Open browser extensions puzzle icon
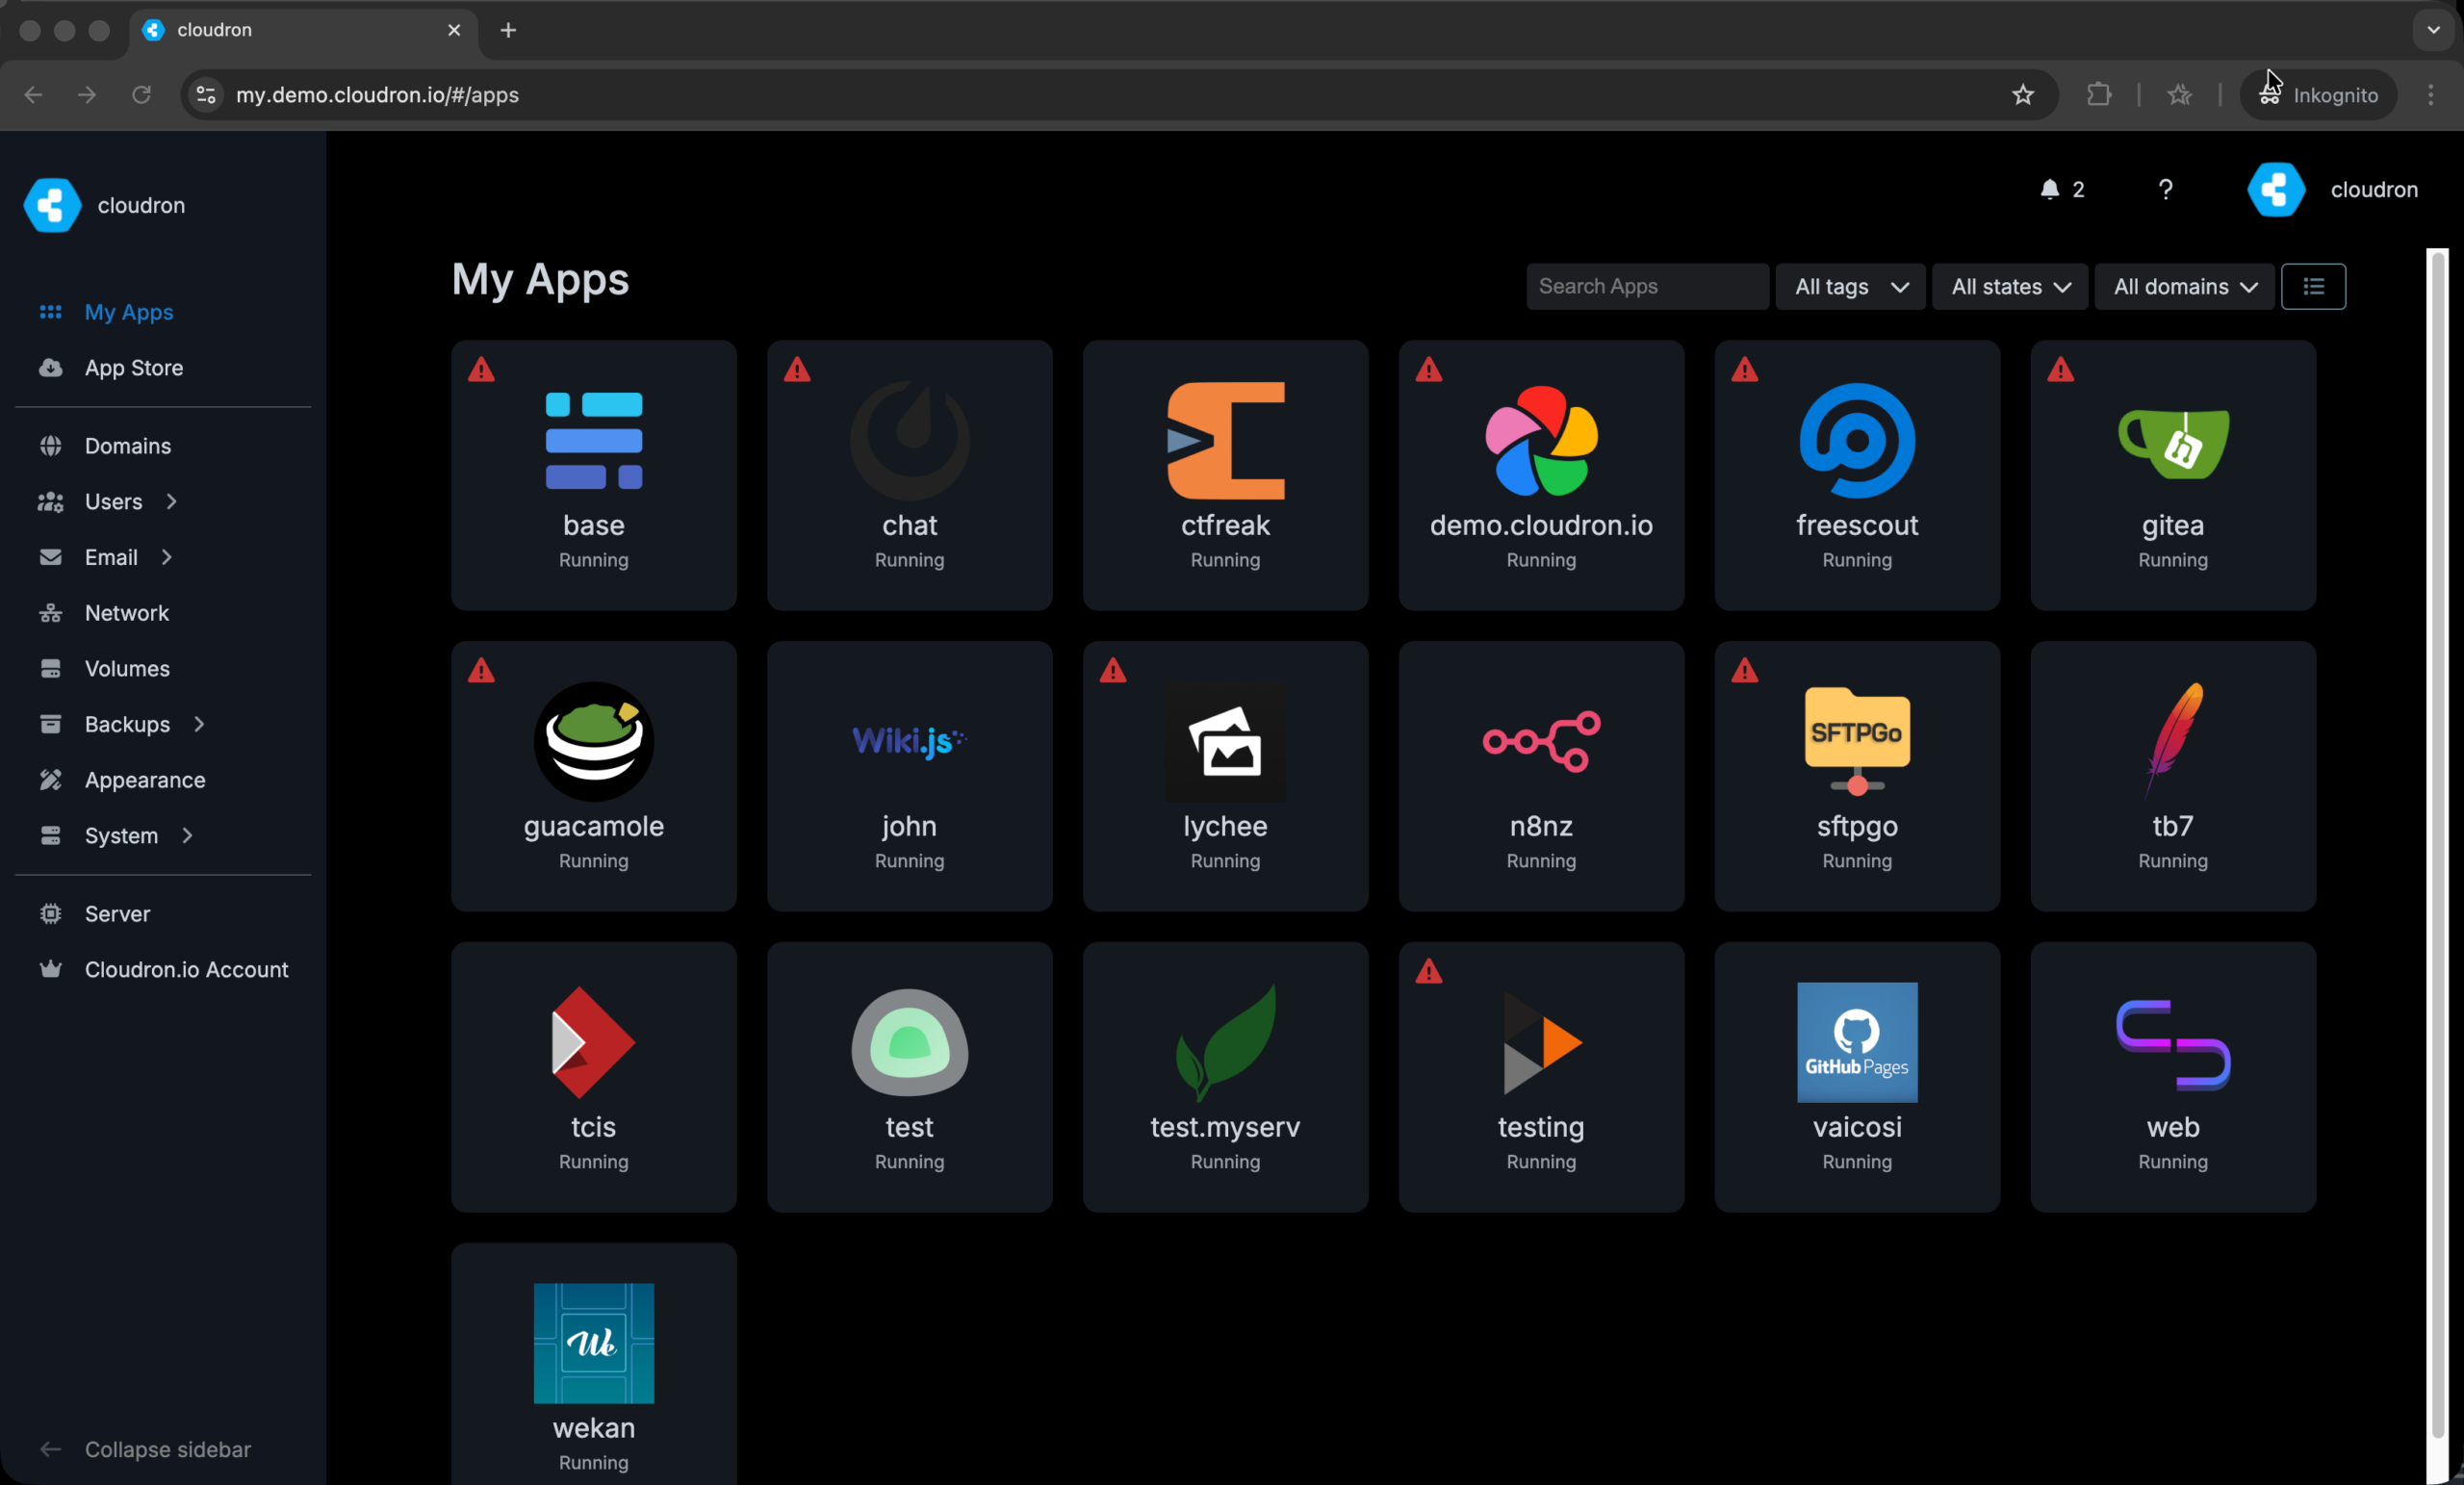Screen dimensions: 2464x1485 tap(2098, 95)
